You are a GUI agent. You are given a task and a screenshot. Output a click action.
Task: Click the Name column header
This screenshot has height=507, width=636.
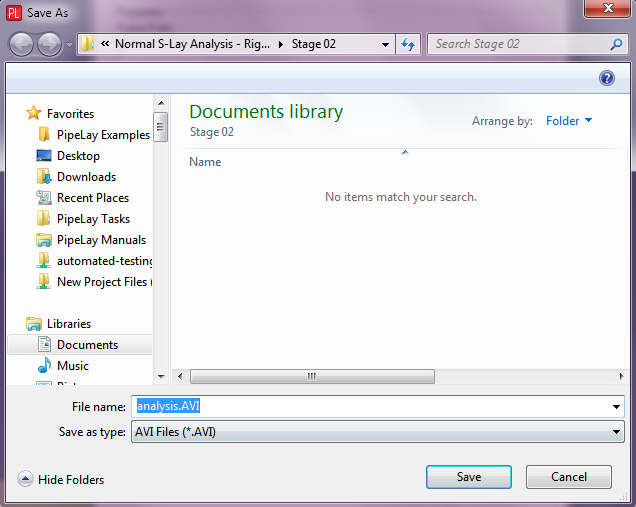(205, 162)
